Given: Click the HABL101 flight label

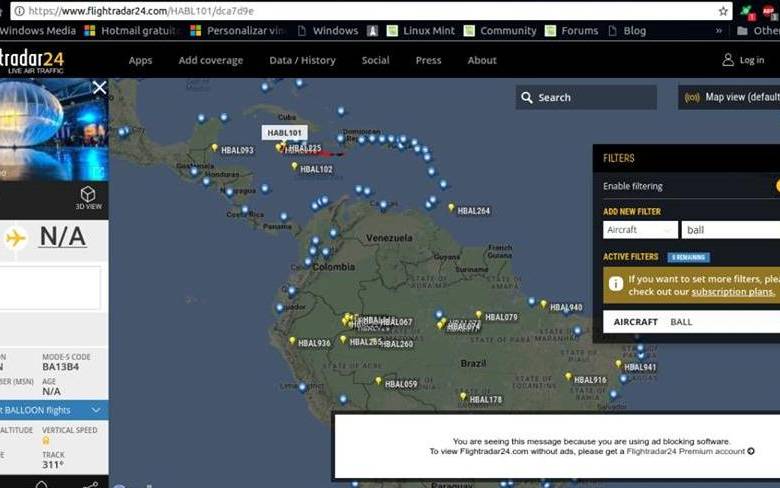Looking at the screenshot, I should pos(285,133).
